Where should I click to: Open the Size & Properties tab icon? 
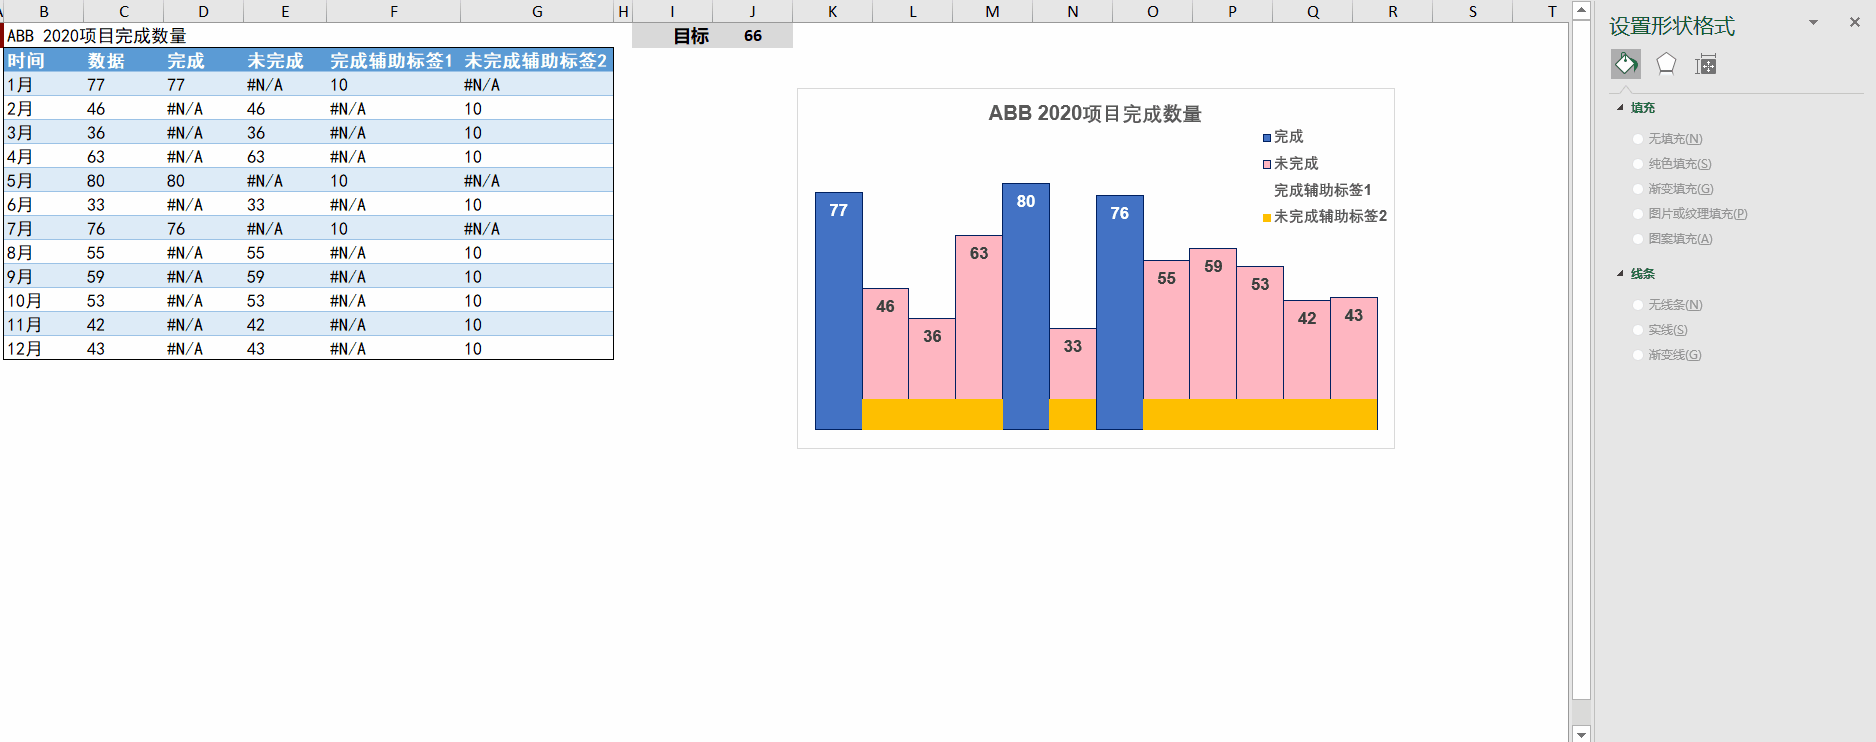point(1706,65)
